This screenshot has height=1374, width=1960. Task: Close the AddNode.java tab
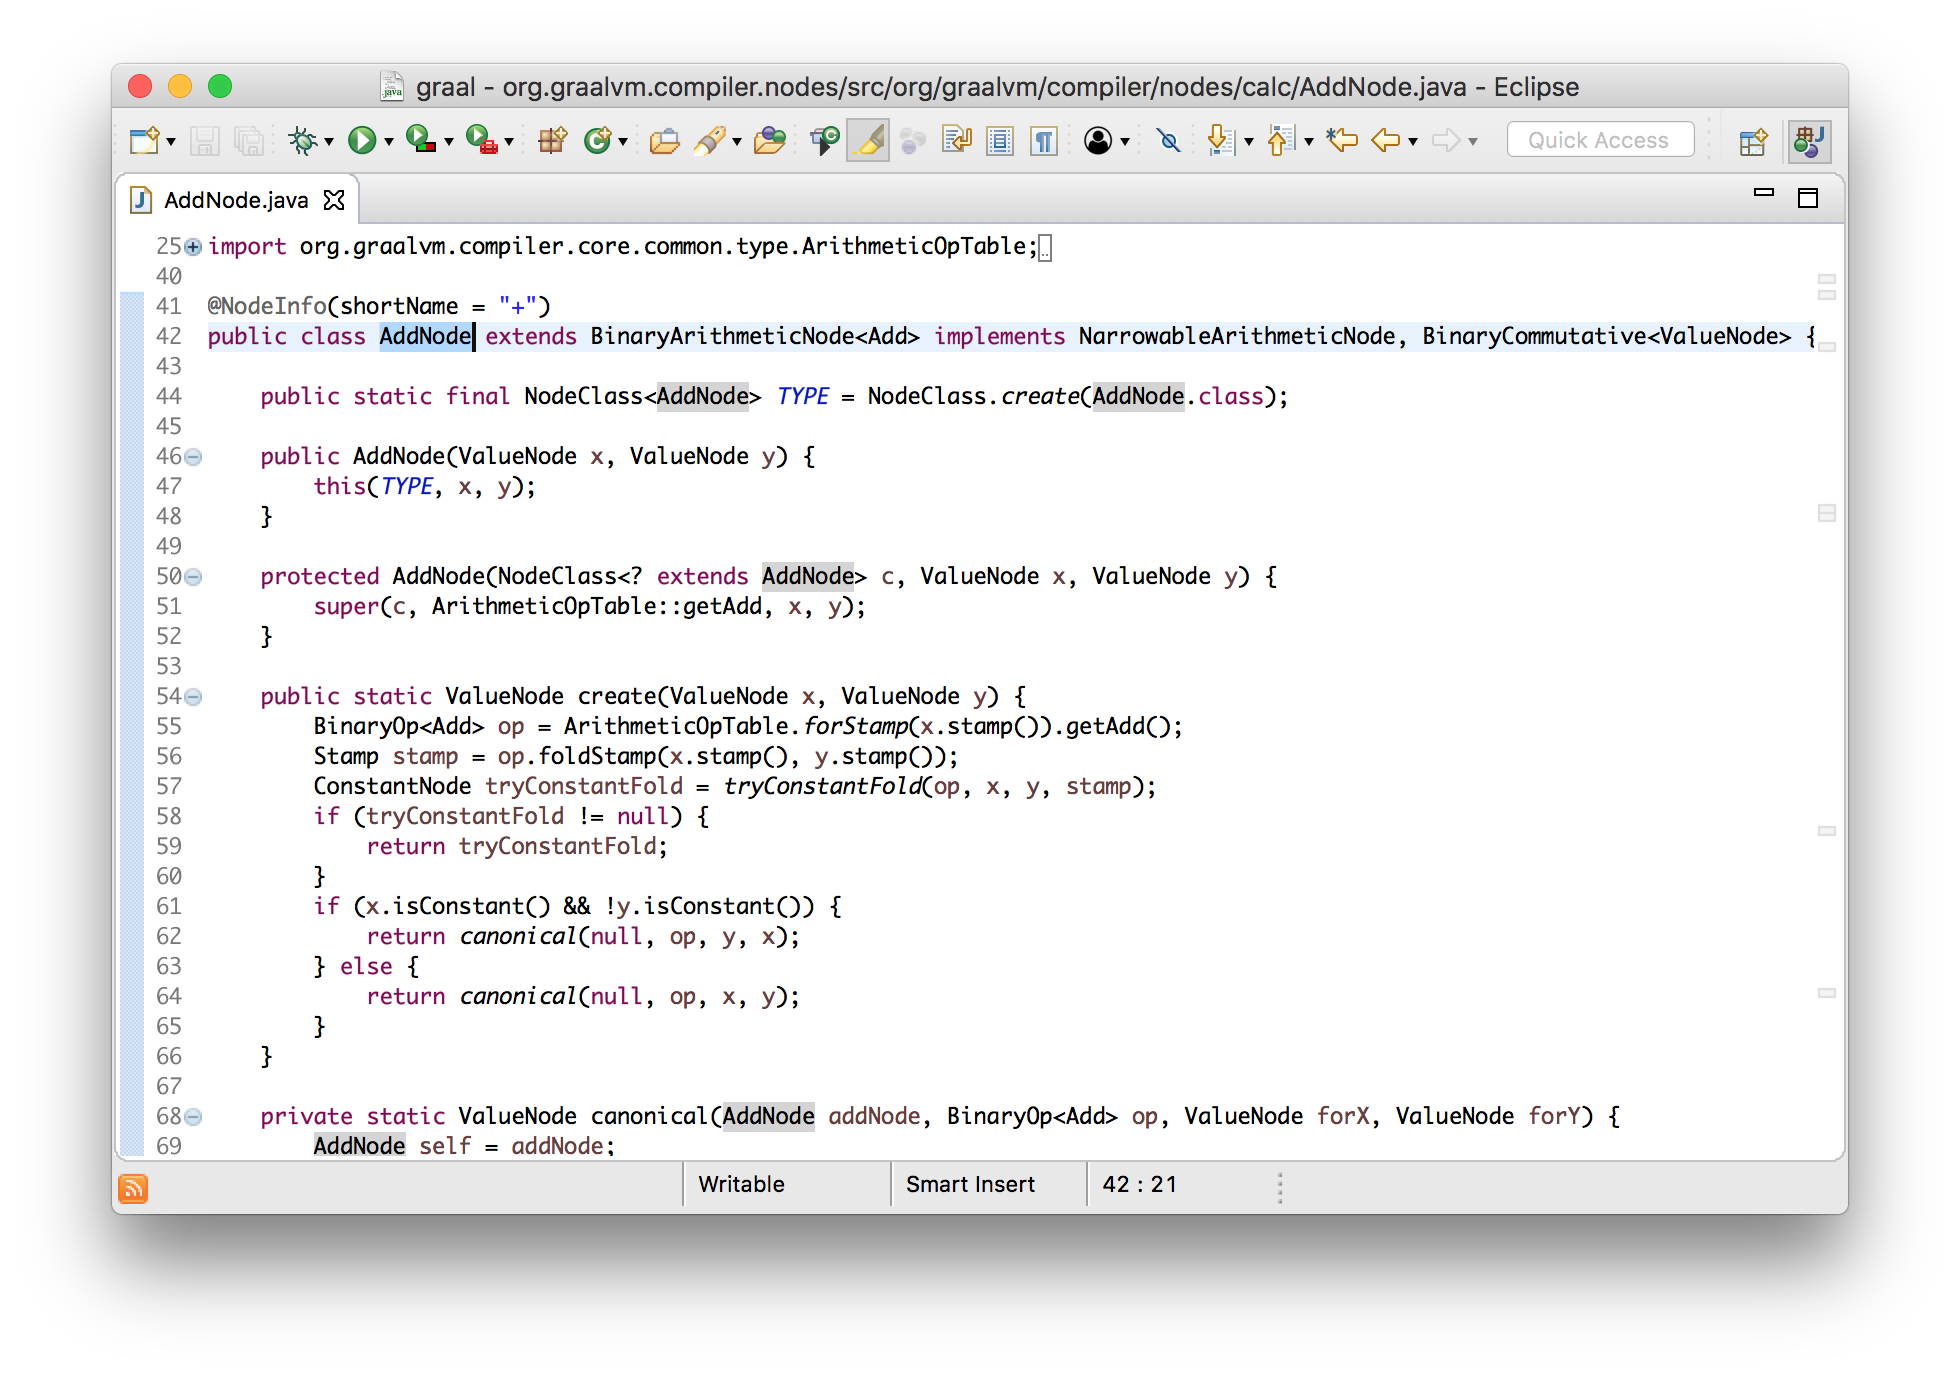334,200
